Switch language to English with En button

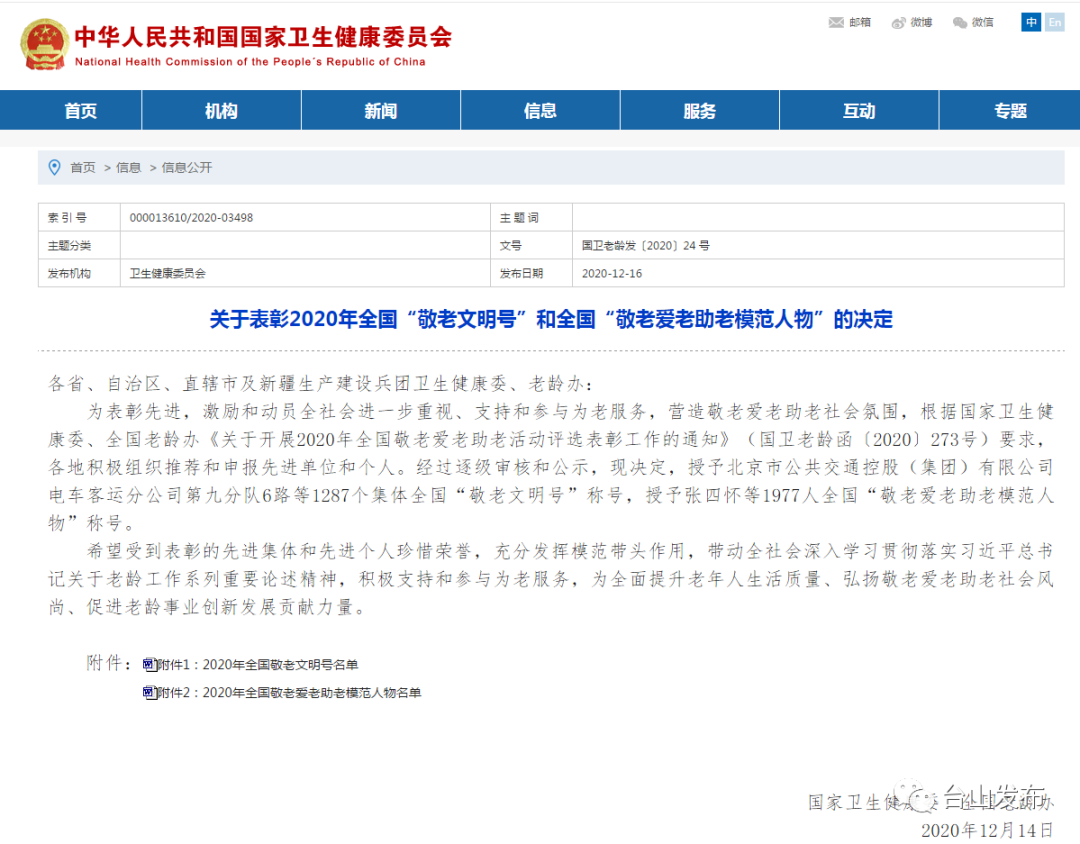[x=1055, y=22]
